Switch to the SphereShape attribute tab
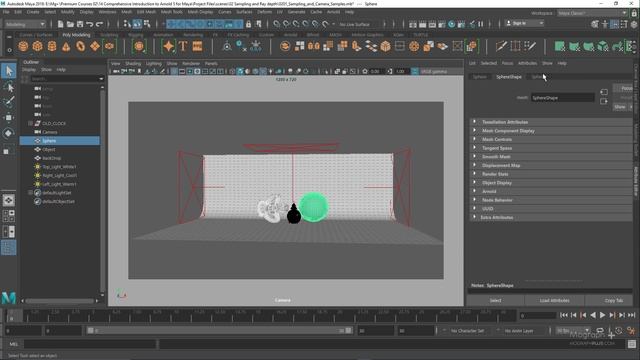Viewport: 640px width, 360px height. (509, 77)
